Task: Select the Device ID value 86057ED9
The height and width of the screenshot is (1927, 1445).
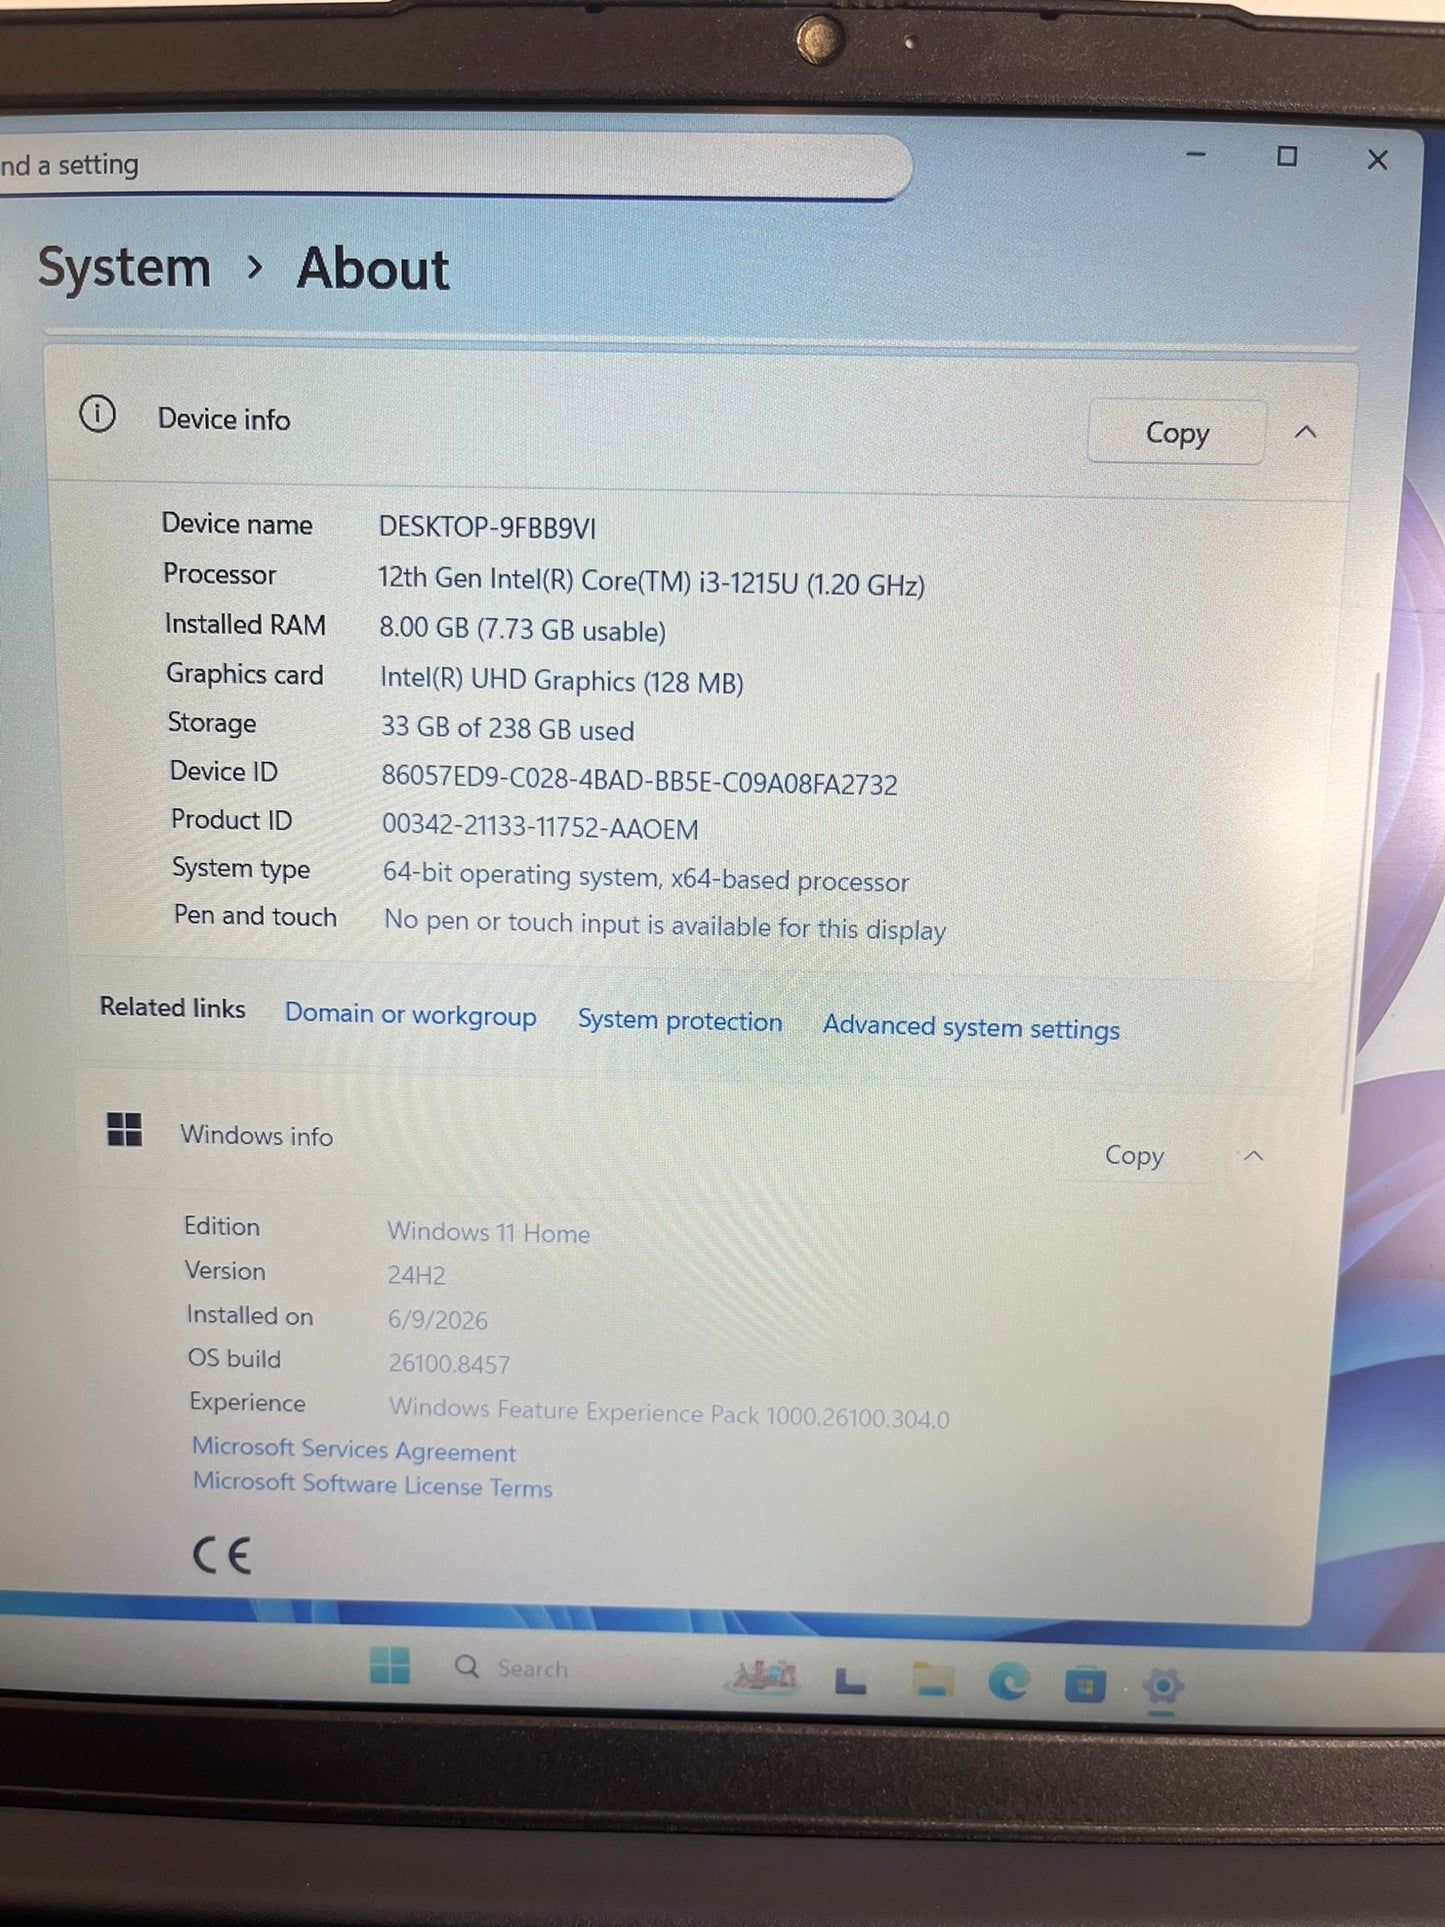Action: (x=639, y=780)
